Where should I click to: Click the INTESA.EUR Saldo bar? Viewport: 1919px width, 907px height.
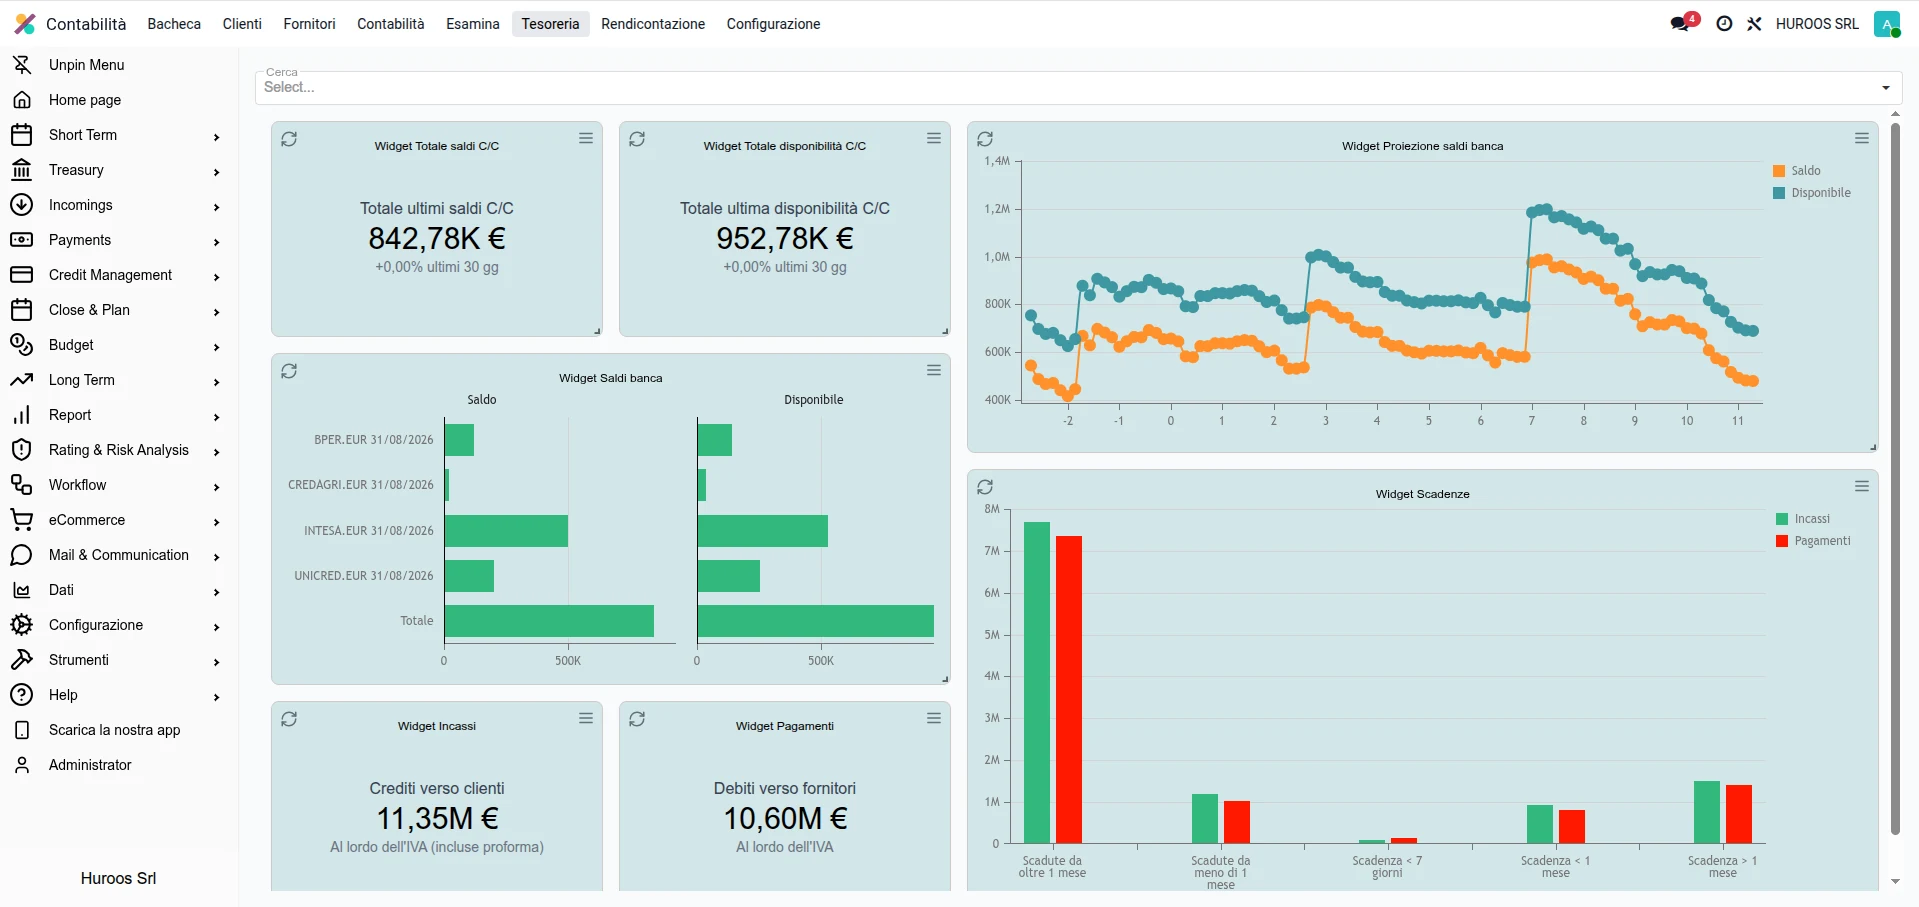coord(506,531)
